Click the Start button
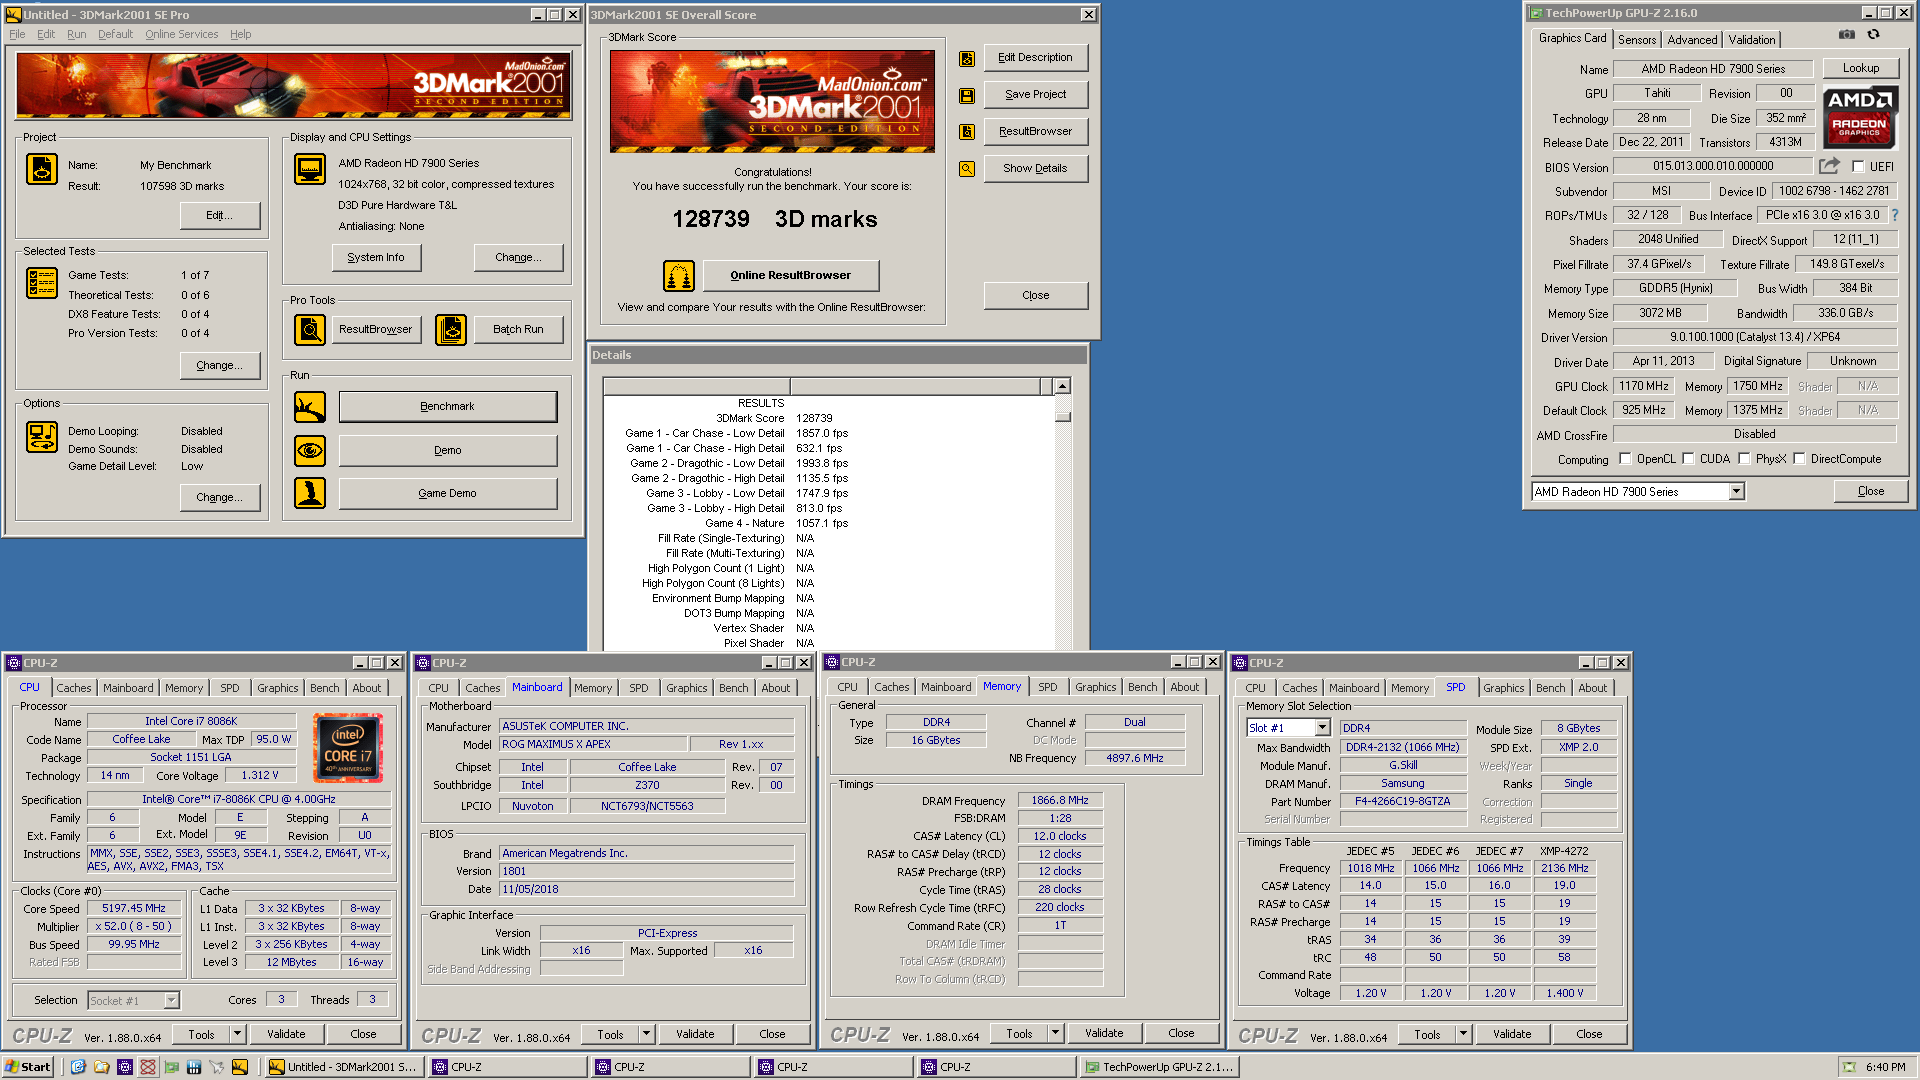Viewport: 1920px width, 1080px height. click(x=27, y=1067)
